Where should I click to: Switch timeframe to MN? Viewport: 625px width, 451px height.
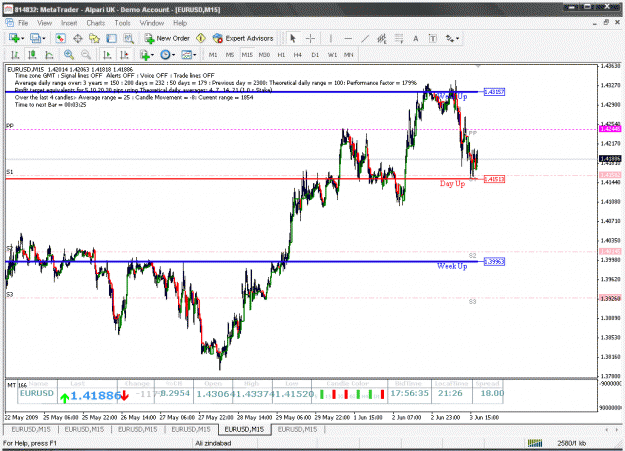[349, 55]
